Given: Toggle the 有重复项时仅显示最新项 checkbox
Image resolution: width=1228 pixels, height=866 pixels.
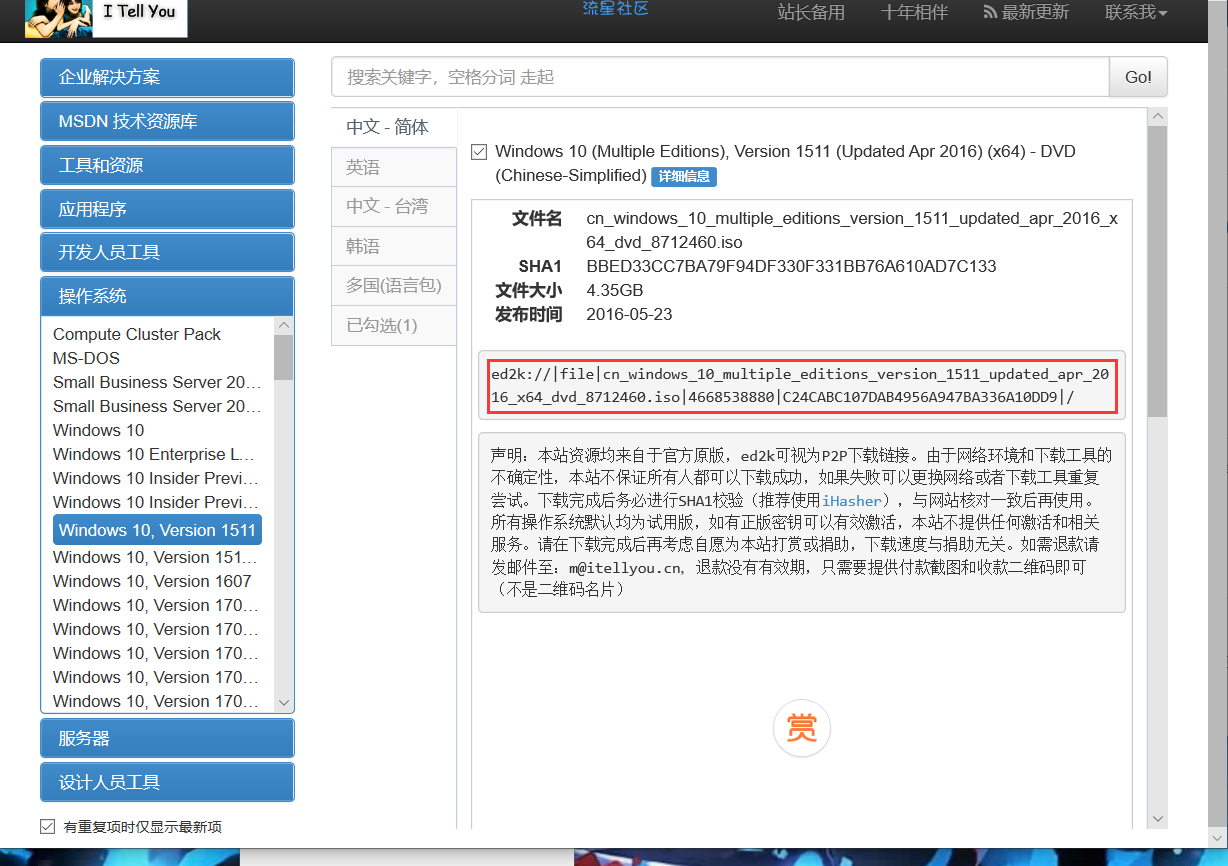Looking at the screenshot, I should click(47, 826).
